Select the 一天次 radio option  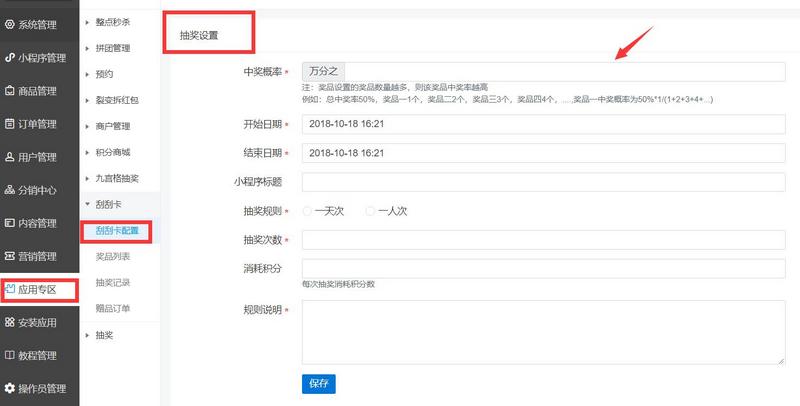pyautogui.click(x=307, y=211)
